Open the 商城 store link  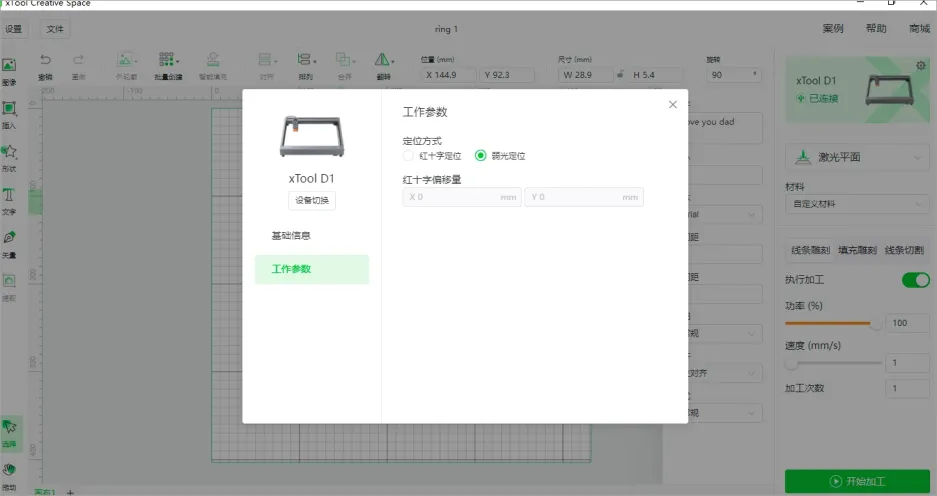(920, 28)
